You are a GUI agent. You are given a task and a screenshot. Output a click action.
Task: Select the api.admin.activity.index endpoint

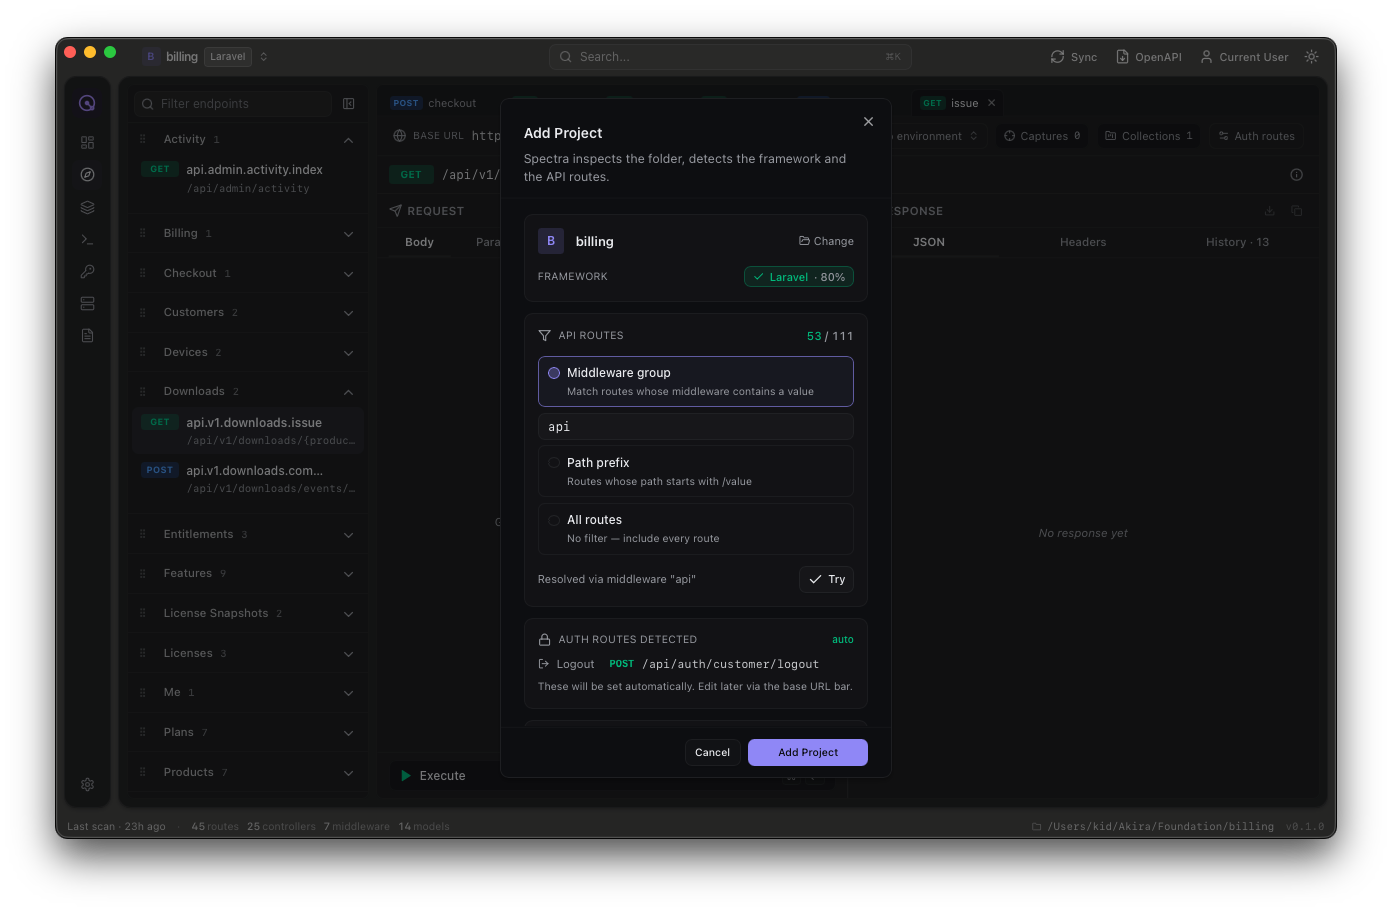point(247,178)
